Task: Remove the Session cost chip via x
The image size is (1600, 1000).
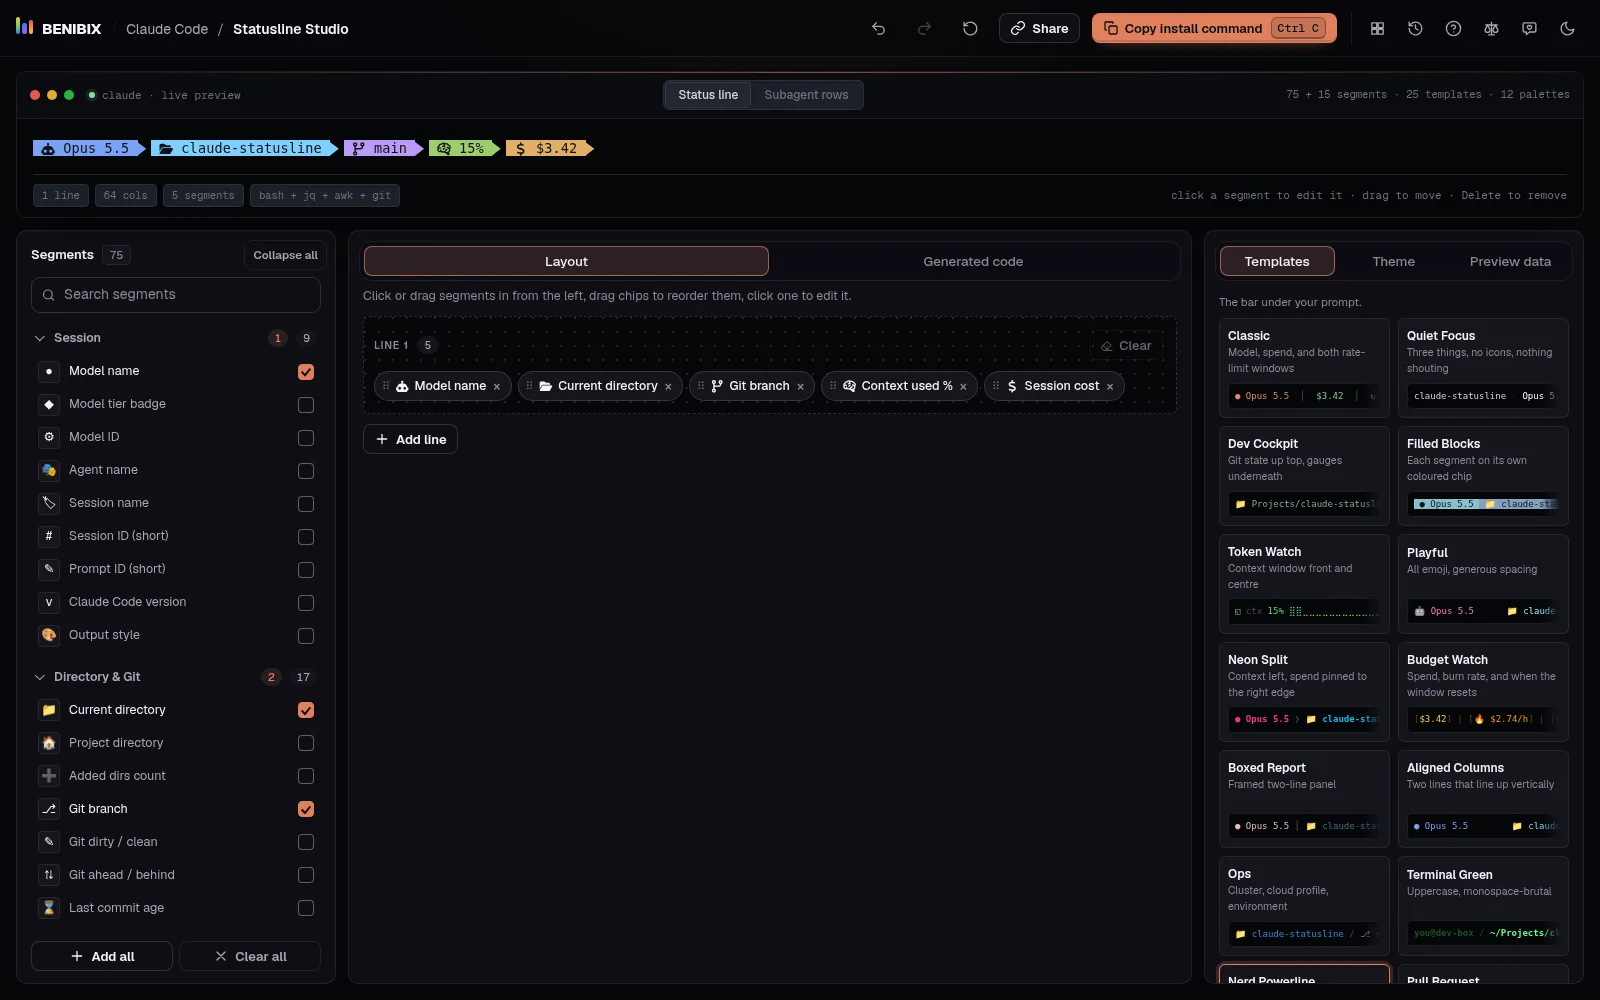Action: tap(1110, 387)
